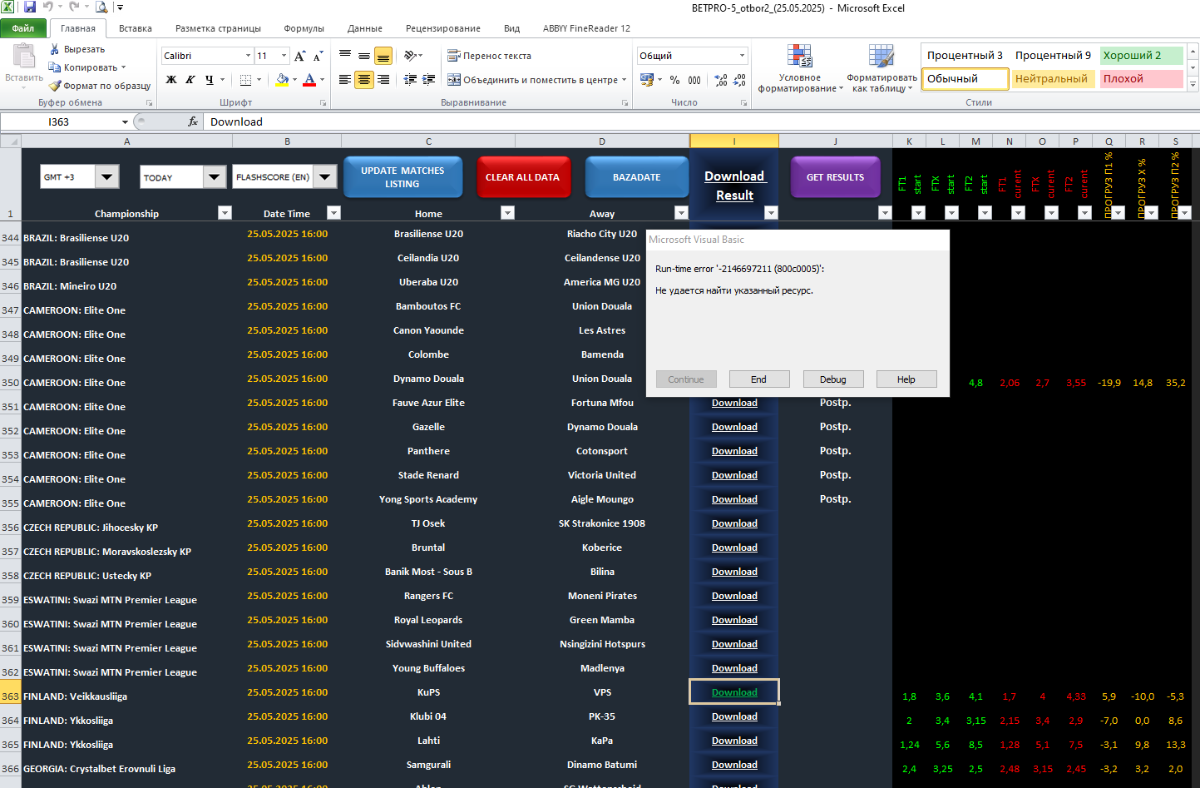
Task: Toggle bold (Ж) formatting
Action: click(x=171, y=80)
